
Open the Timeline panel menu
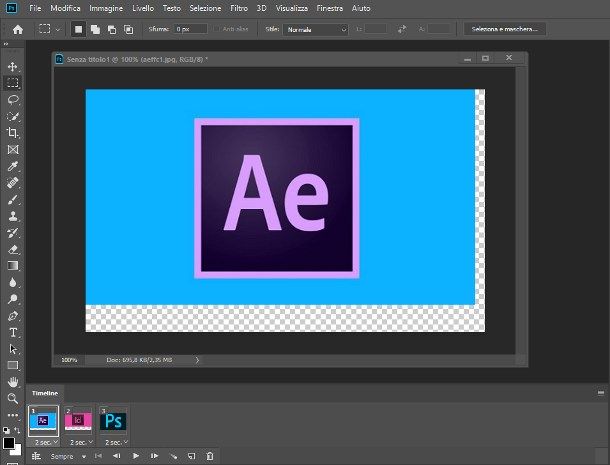(x=601, y=393)
